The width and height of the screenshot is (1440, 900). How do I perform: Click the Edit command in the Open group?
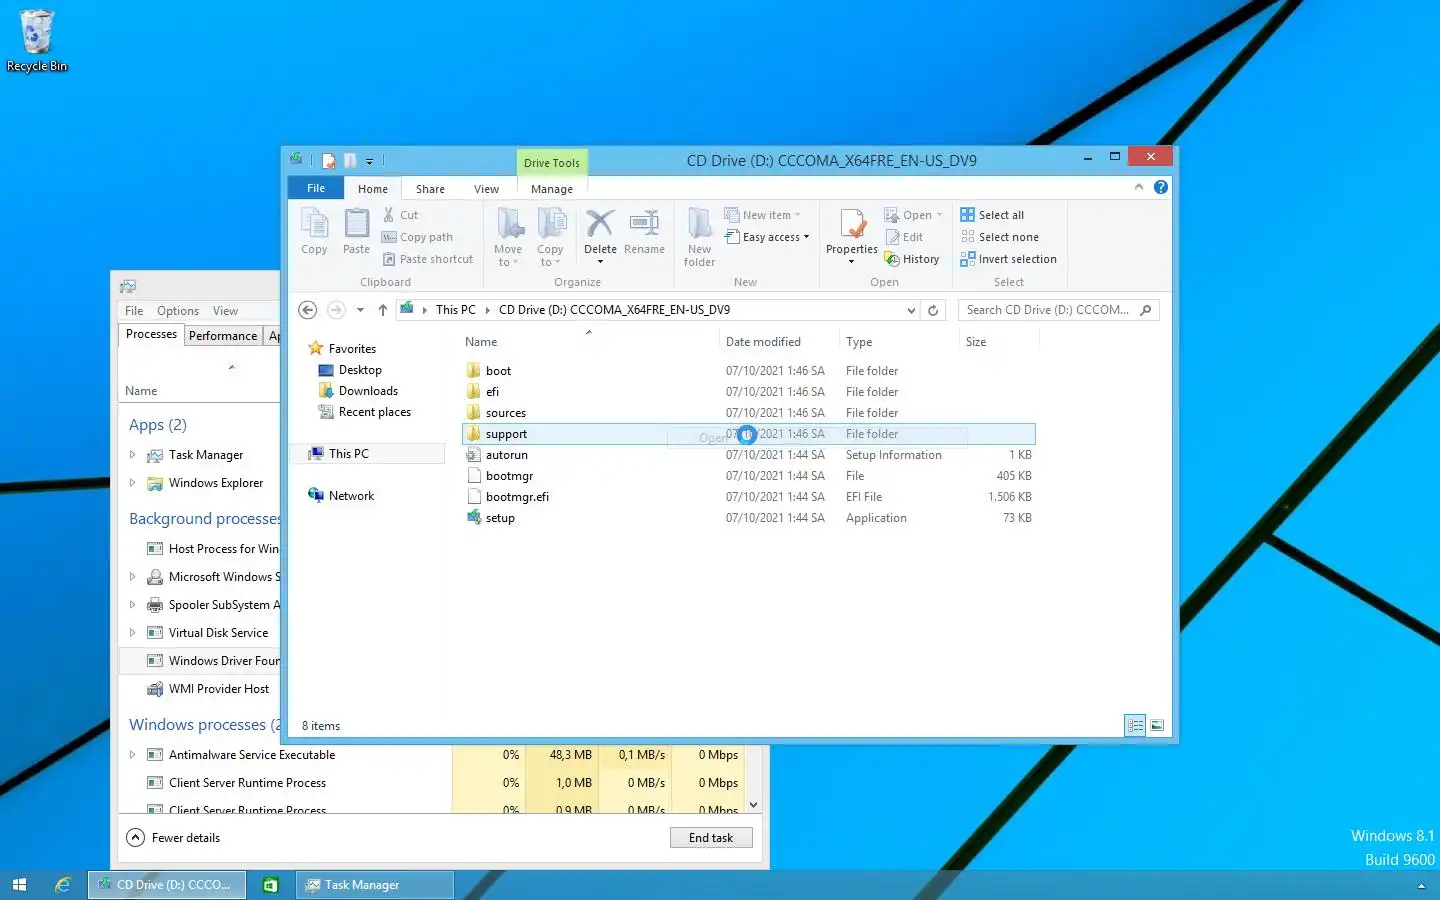(904, 237)
